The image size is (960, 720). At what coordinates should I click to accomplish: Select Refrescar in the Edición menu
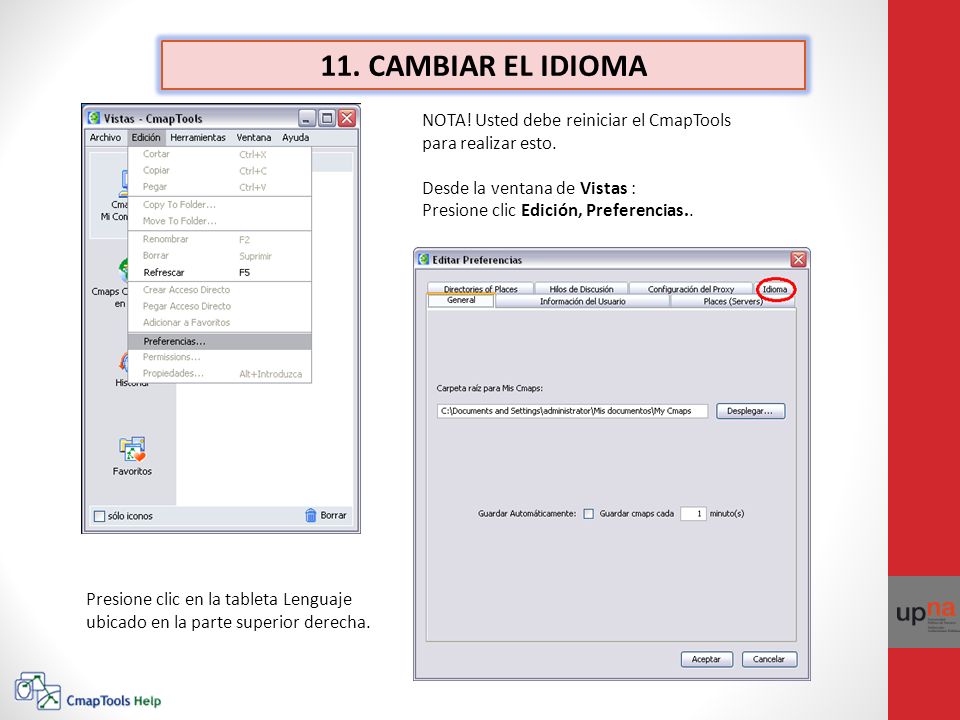click(x=220, y=272)
